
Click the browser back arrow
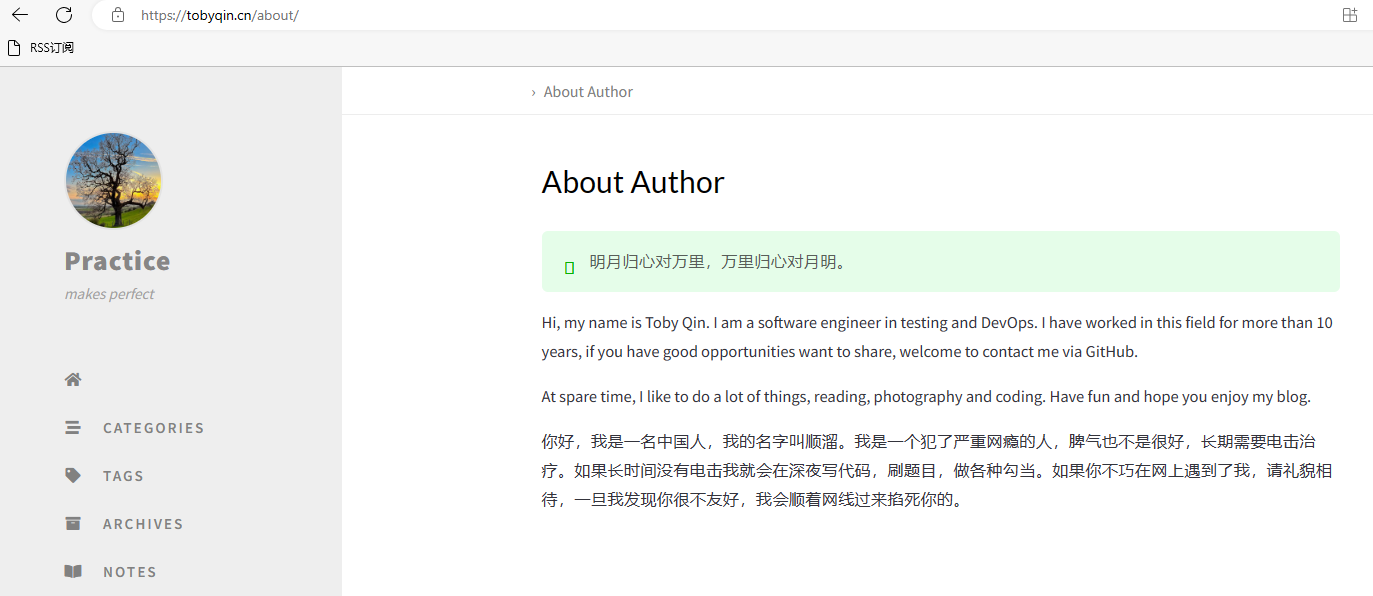coord(20,15)
